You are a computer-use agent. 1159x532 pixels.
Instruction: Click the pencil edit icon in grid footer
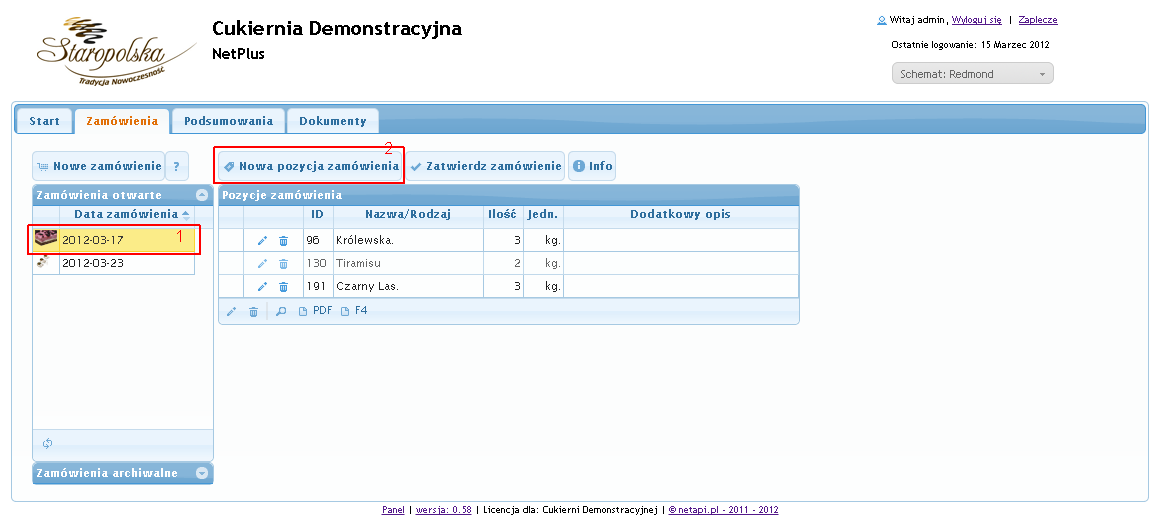pos(231,312)
